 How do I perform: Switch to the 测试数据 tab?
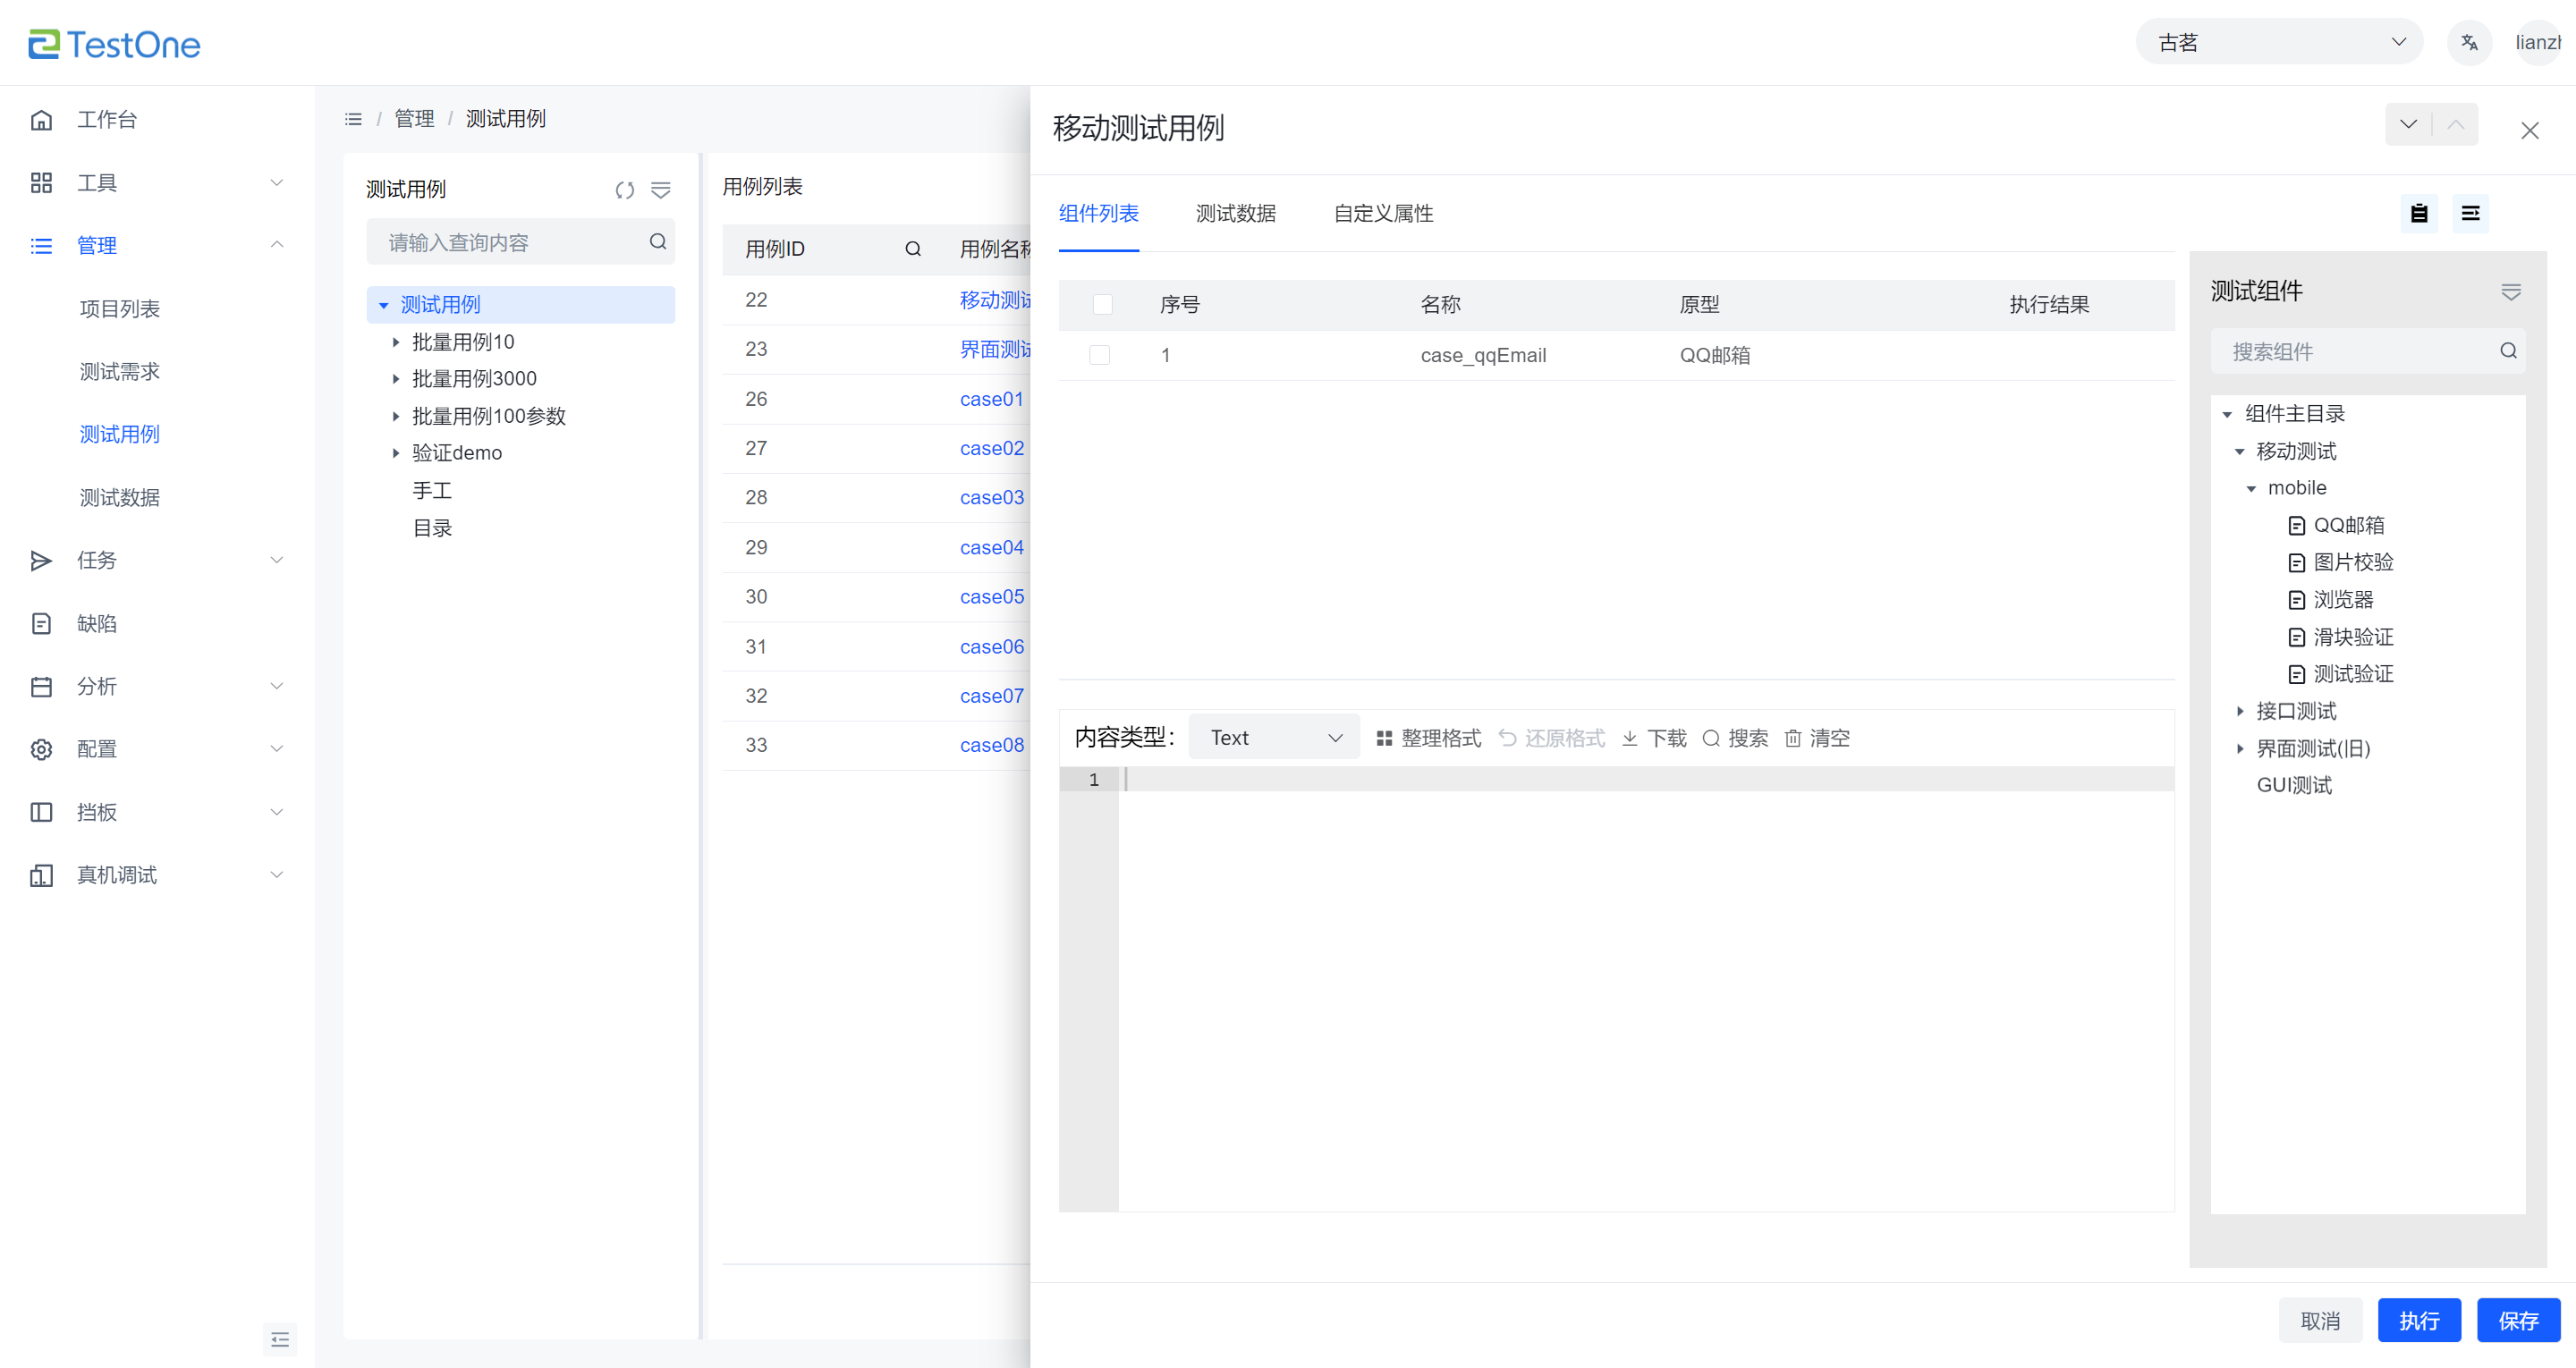(1236, 213)
